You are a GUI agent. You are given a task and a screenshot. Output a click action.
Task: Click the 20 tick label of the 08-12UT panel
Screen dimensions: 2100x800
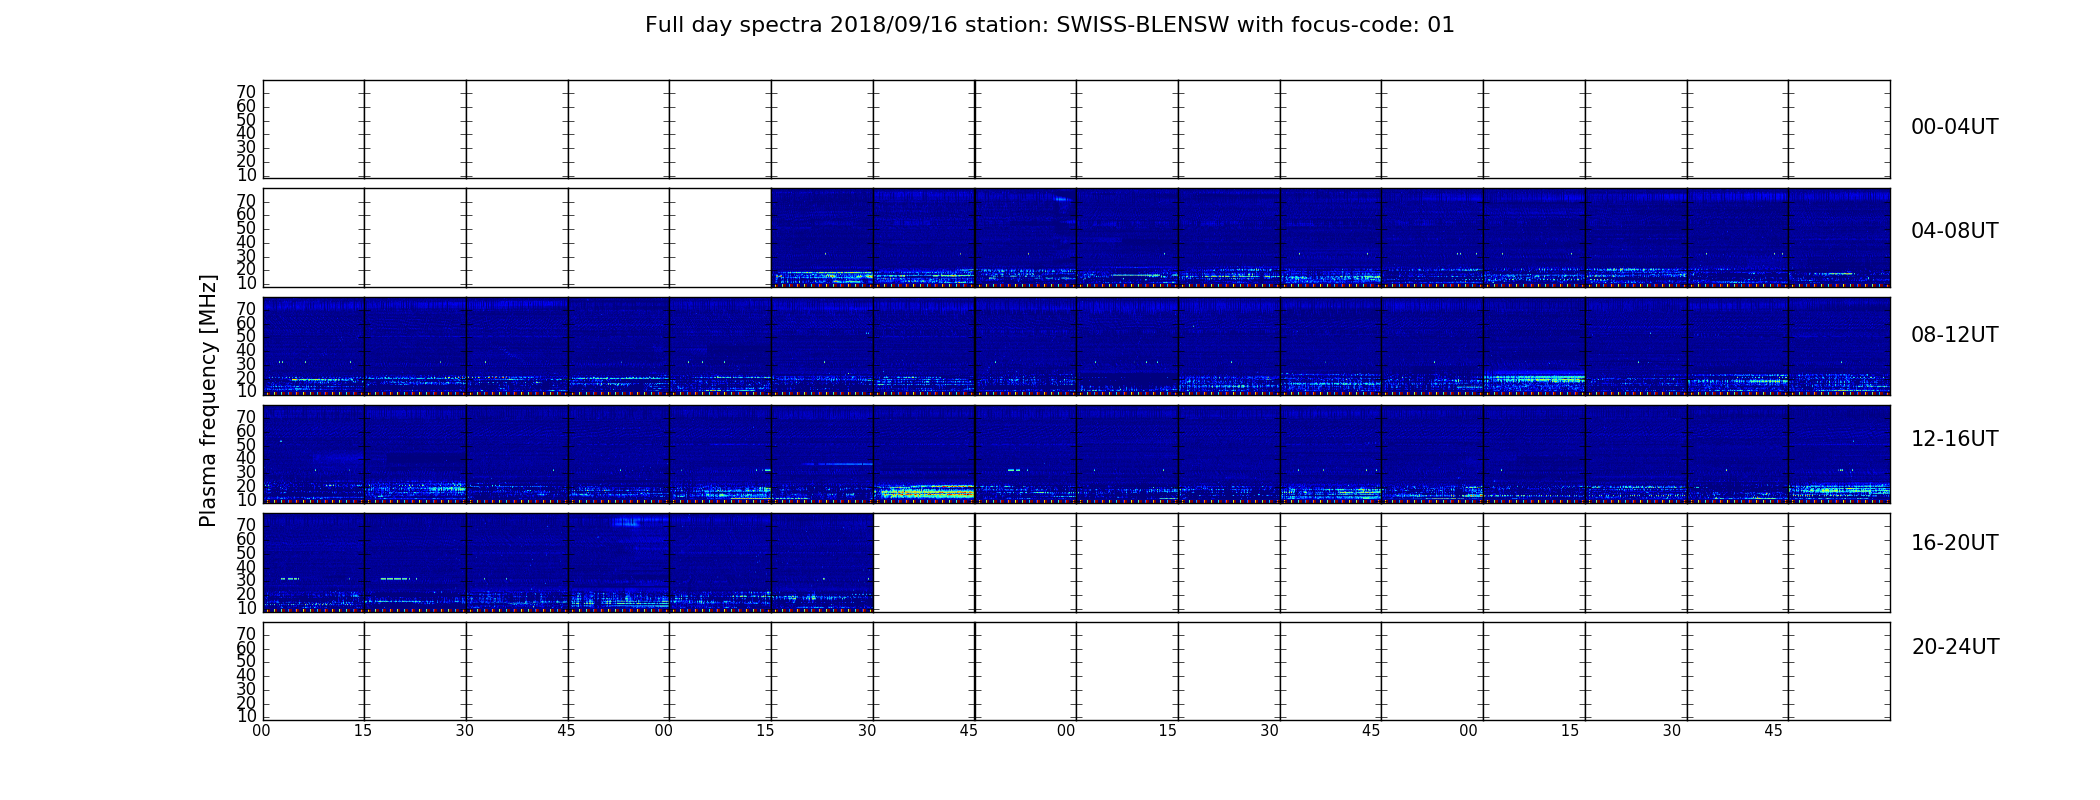pos(246,377)
